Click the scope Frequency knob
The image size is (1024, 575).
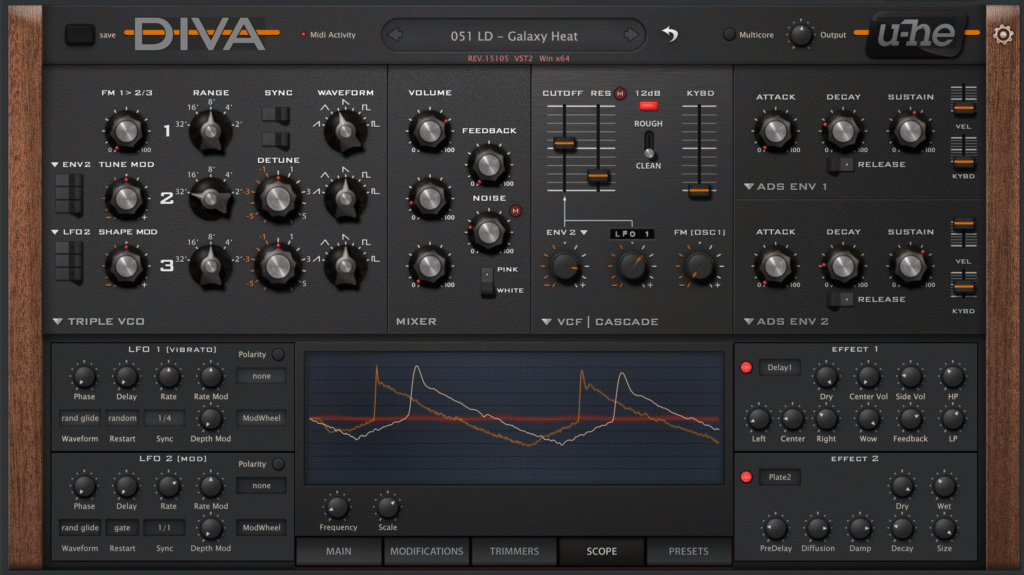[337, 507]
